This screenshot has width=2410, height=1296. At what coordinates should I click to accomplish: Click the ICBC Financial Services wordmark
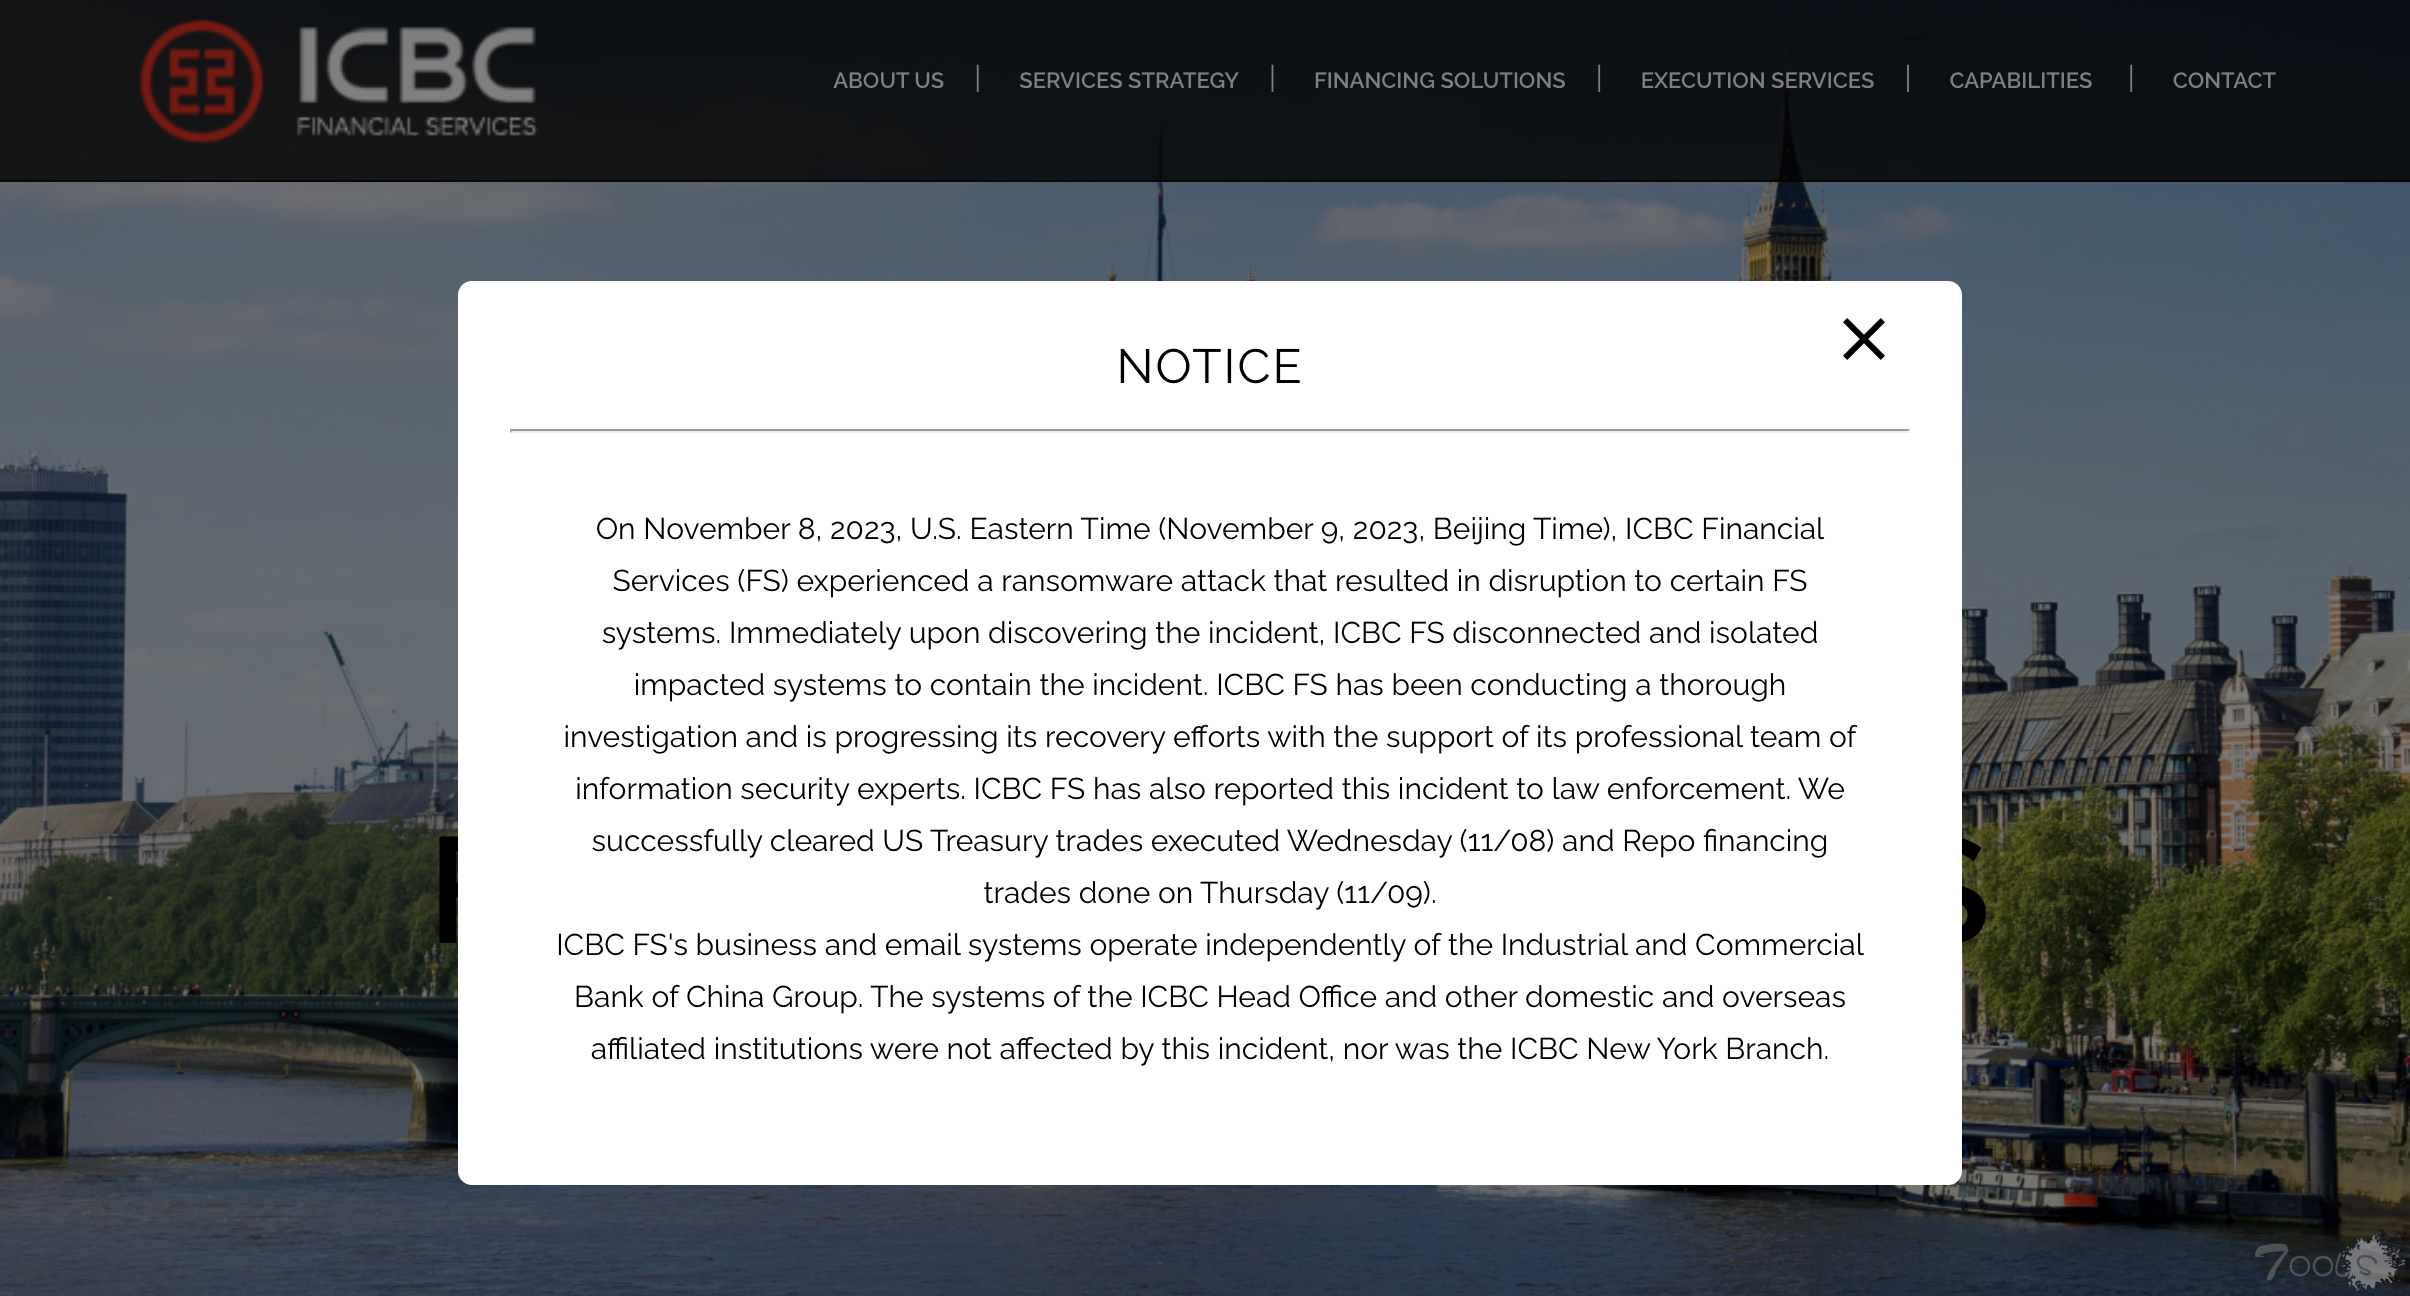click(416, 82)
